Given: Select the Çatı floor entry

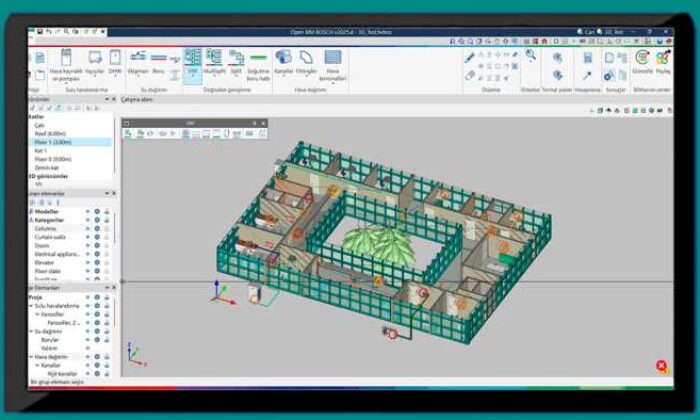Looking at the screenshot, I should coord(39,125).
